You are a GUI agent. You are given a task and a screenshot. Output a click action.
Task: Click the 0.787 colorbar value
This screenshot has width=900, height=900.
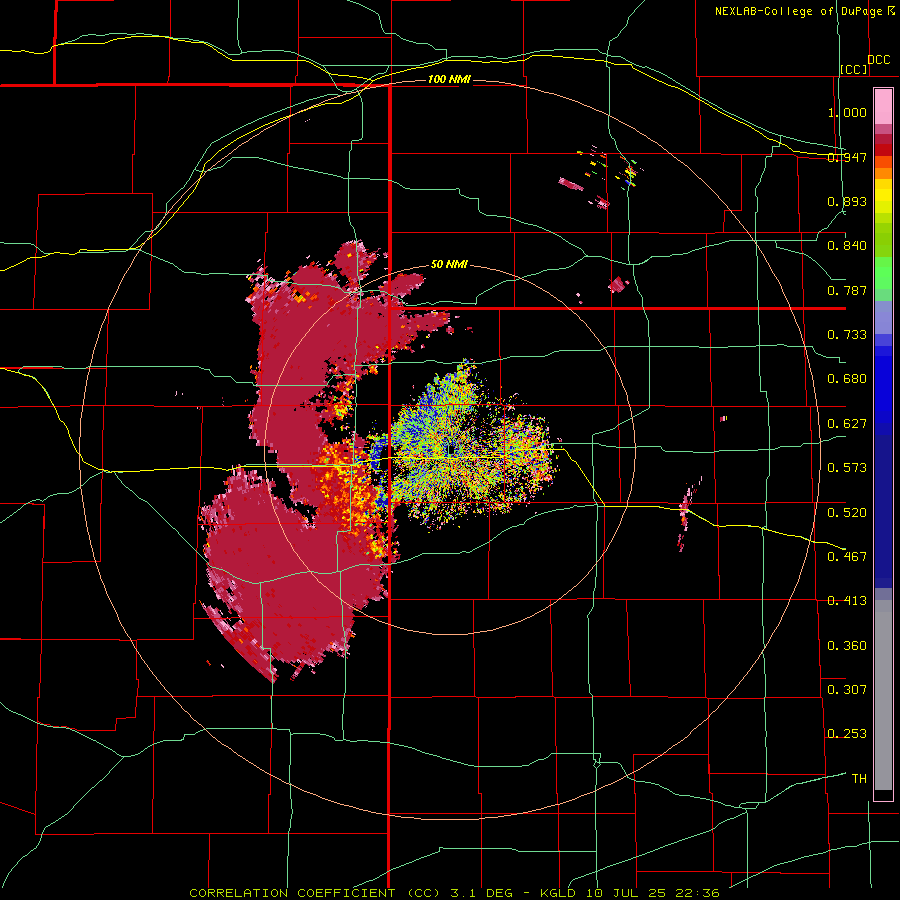(847, 290)
